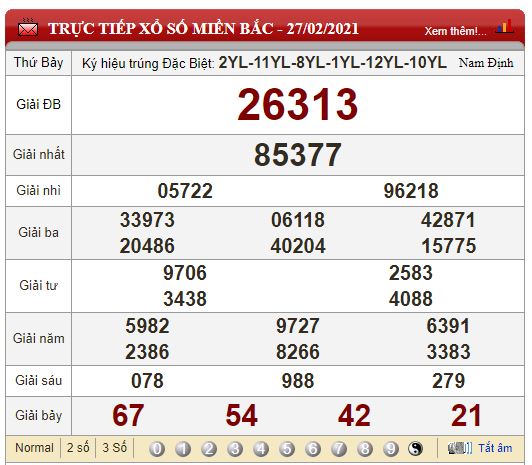Click the speaker sound icon
This screenshot has height=465, width=532.
[460, 448]
